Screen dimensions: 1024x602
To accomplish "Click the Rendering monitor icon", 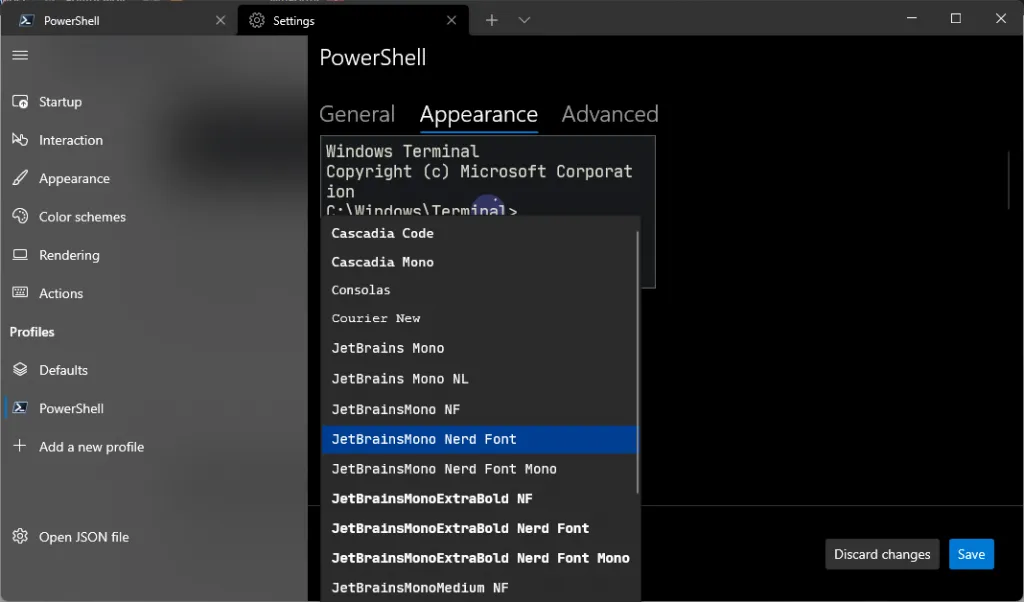I will coord(20,255).
